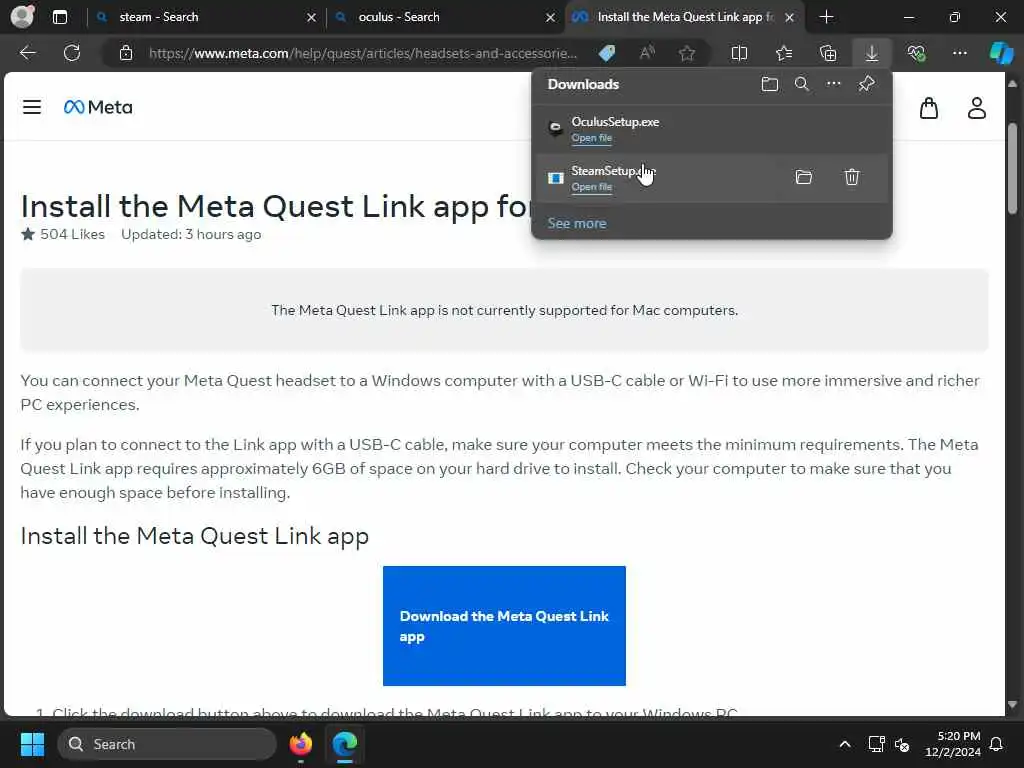
Task: Open more options in the Downloads panel
Action: [x=833, y=84]
